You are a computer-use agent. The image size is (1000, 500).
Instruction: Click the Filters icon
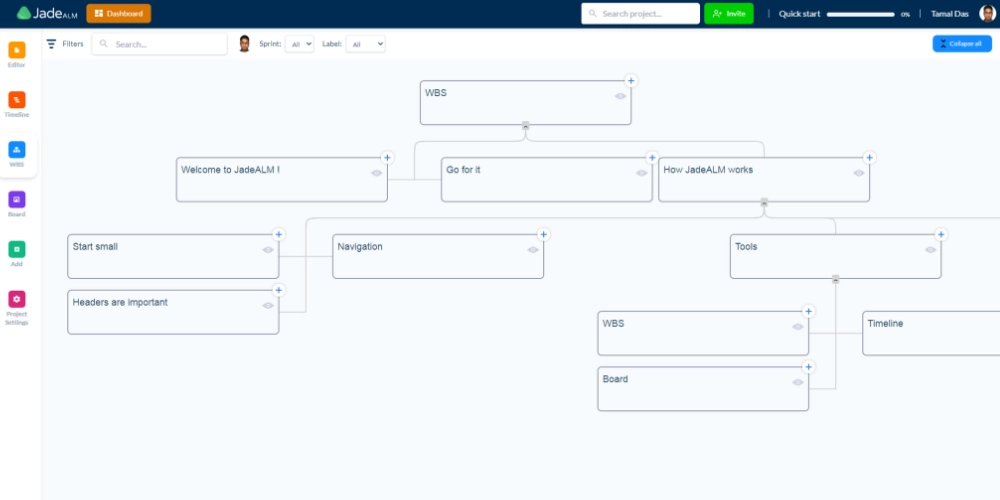point(52,44)
